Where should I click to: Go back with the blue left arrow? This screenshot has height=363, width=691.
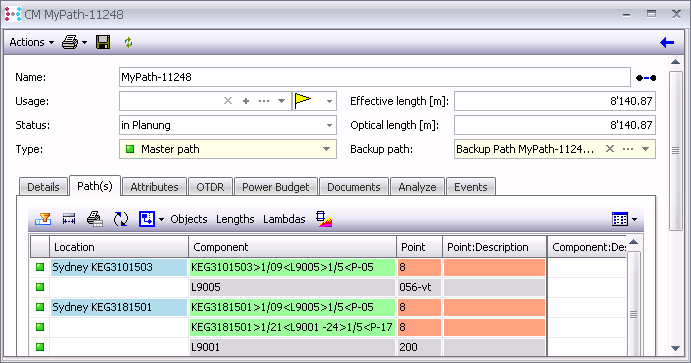(x=667, y=42)
